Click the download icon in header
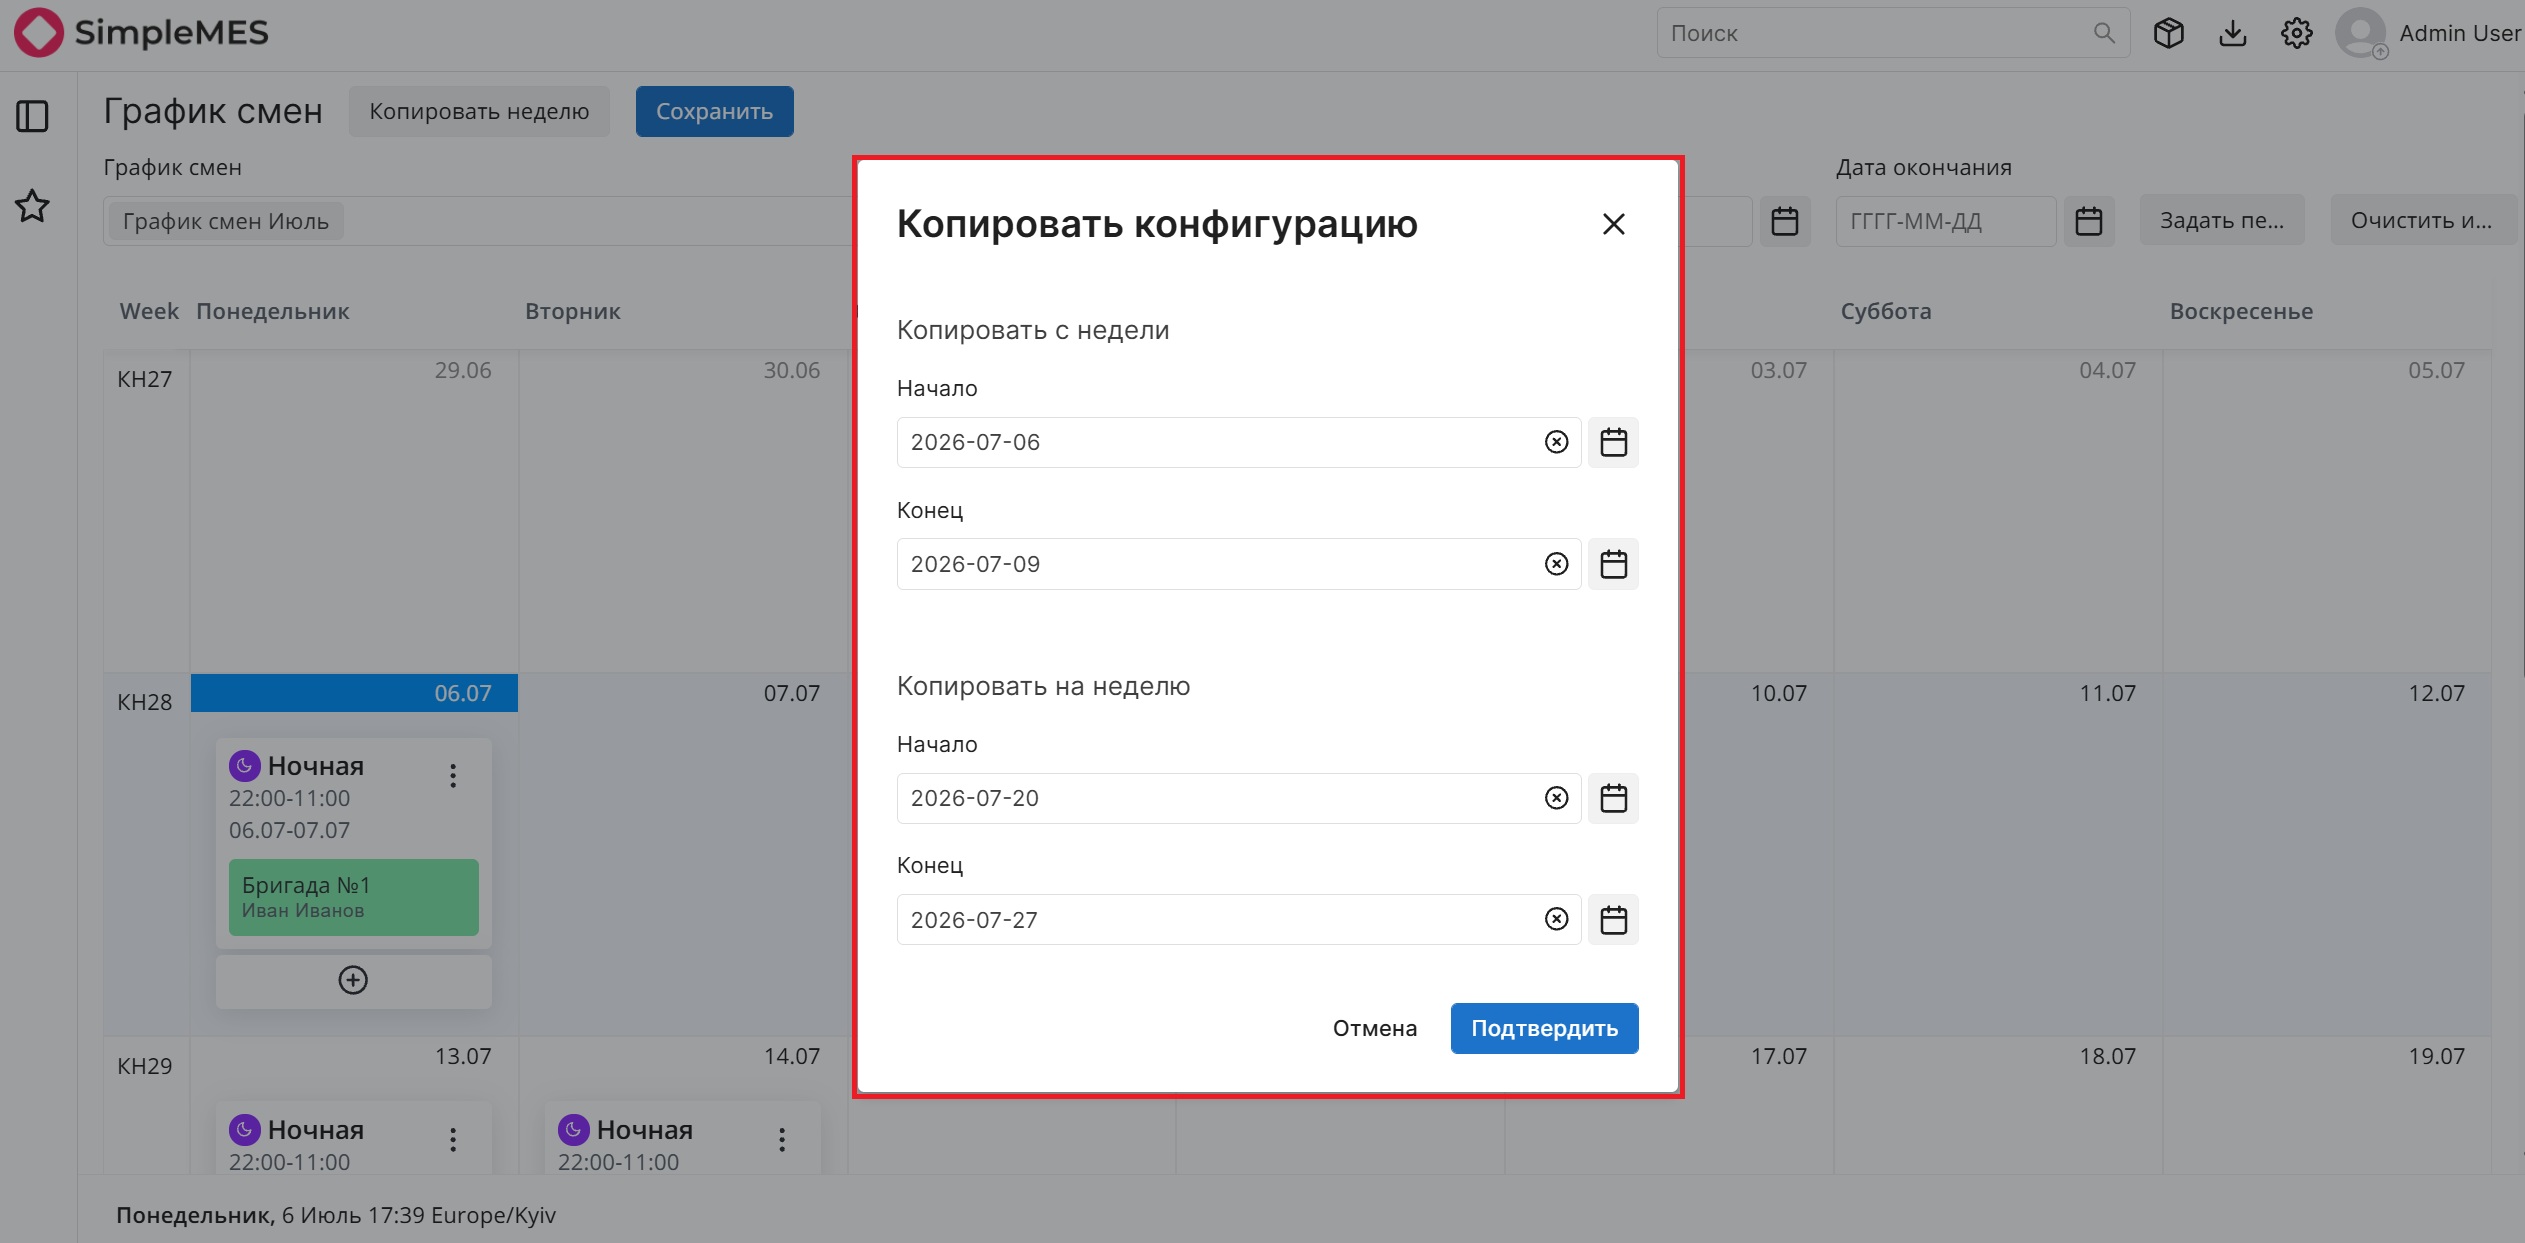The height and width of the screenshot is (1243, 2525). click(x=2232, y=33)
